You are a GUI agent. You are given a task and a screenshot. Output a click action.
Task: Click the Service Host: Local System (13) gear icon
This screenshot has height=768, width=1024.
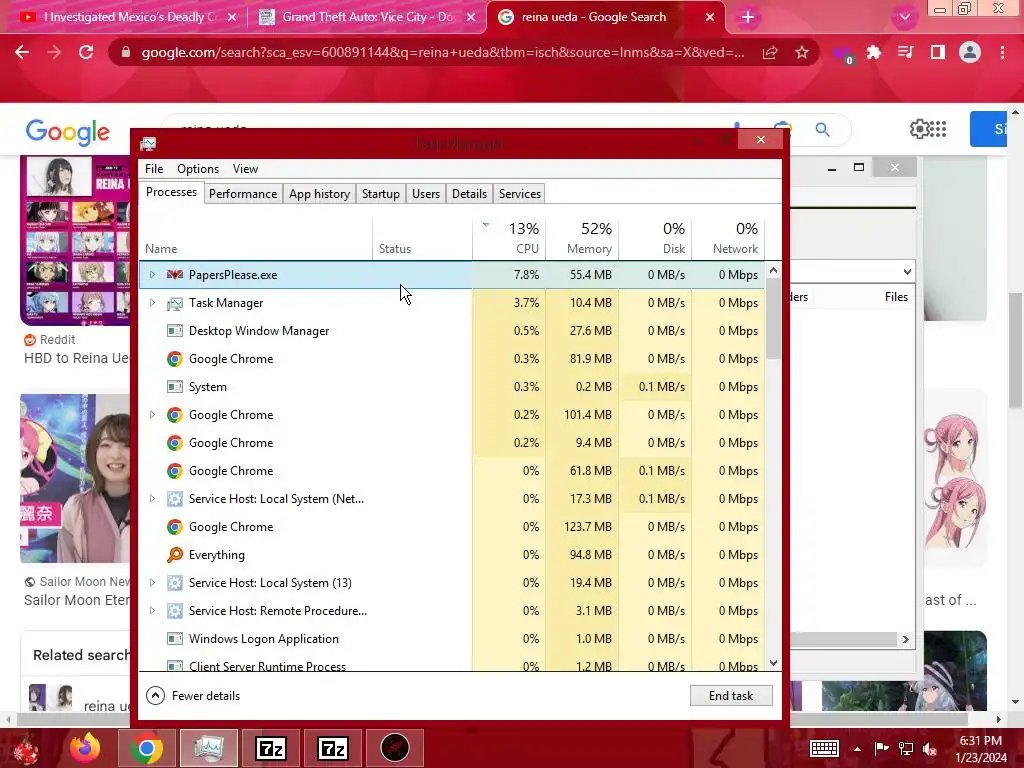[174, 583]
